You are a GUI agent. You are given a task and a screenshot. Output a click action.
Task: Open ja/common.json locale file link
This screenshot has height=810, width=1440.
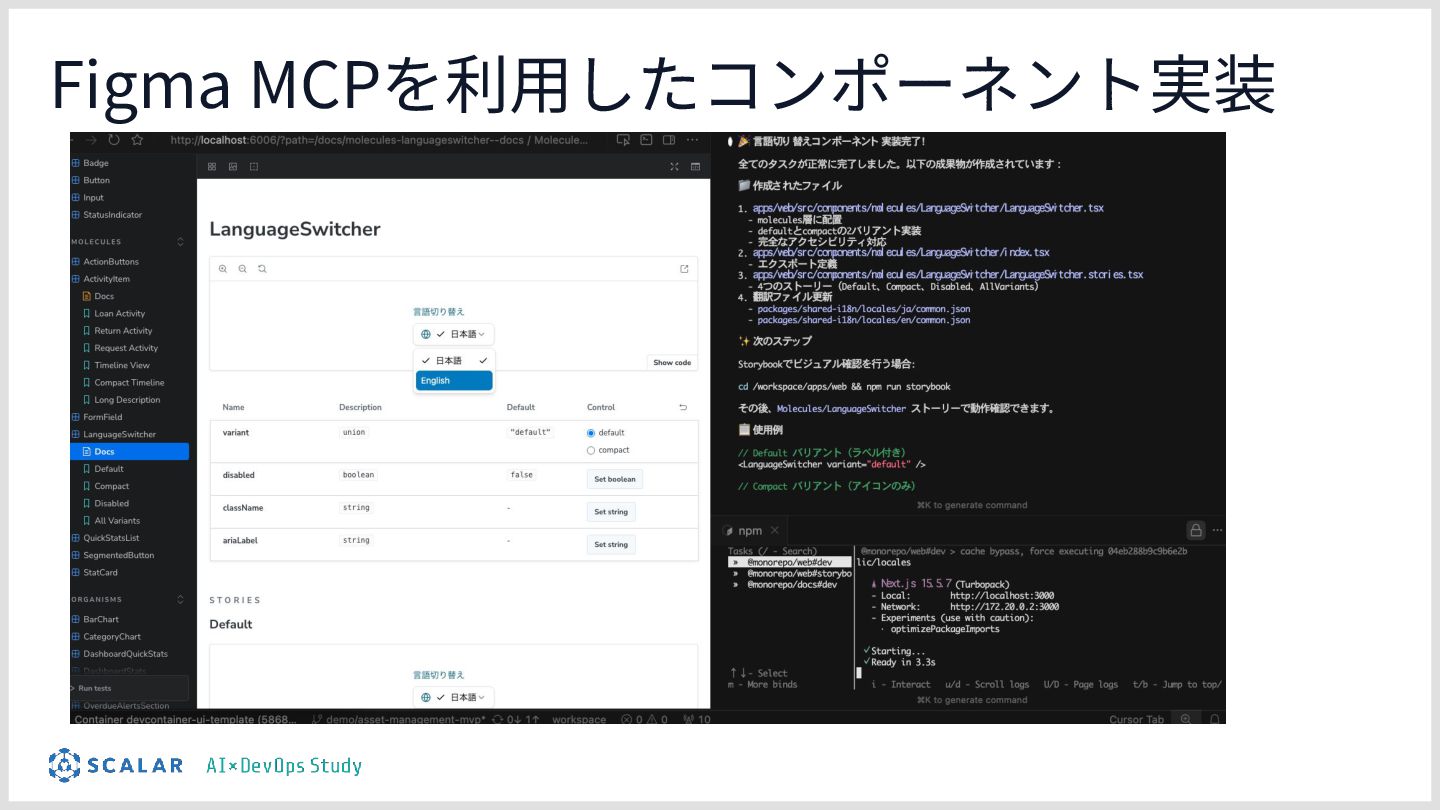coord(864,309)
